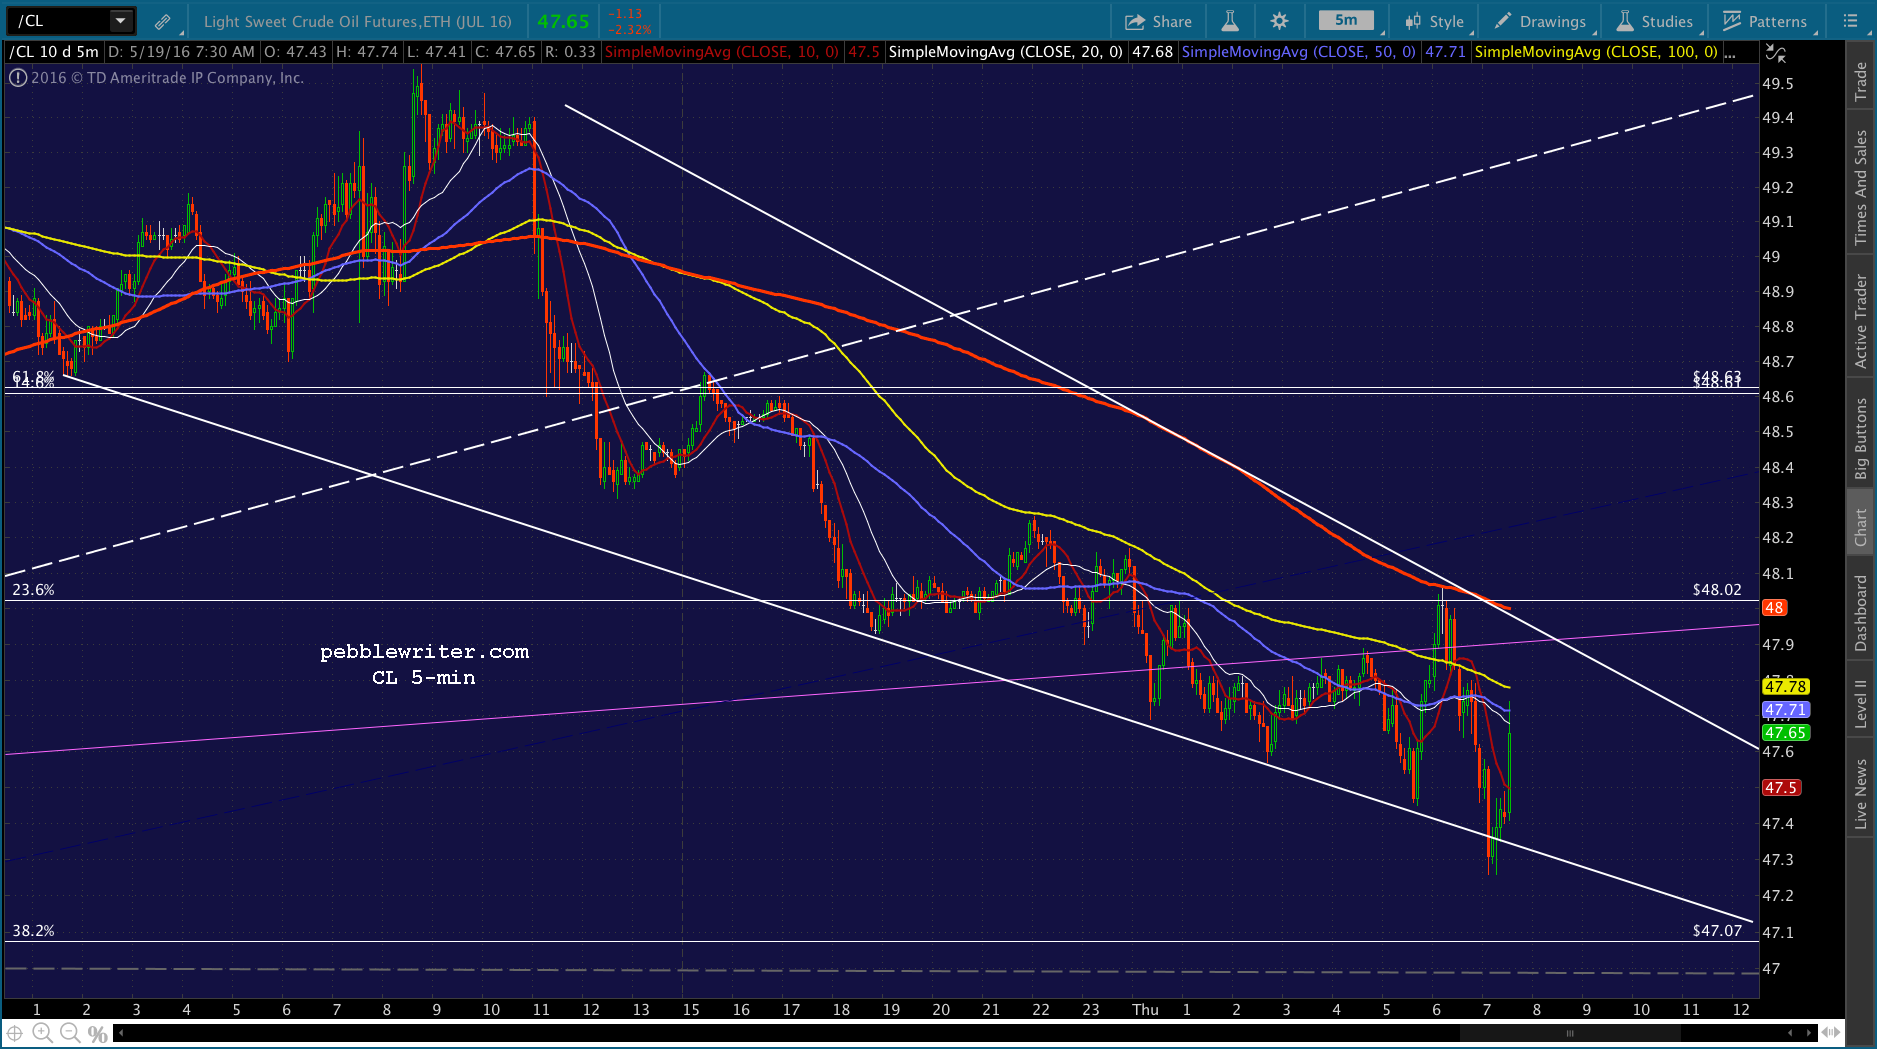
Task: Open the Drawings menu
Action: tap(1540, 21)
